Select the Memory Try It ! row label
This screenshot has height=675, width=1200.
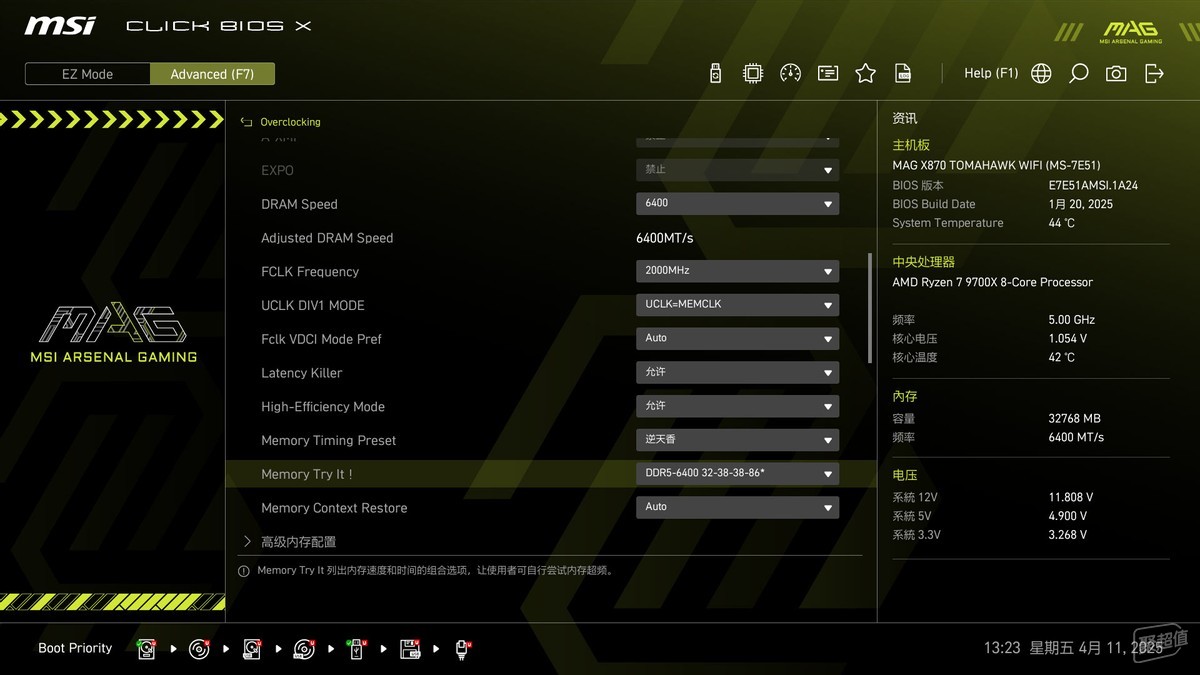(307, 474)
